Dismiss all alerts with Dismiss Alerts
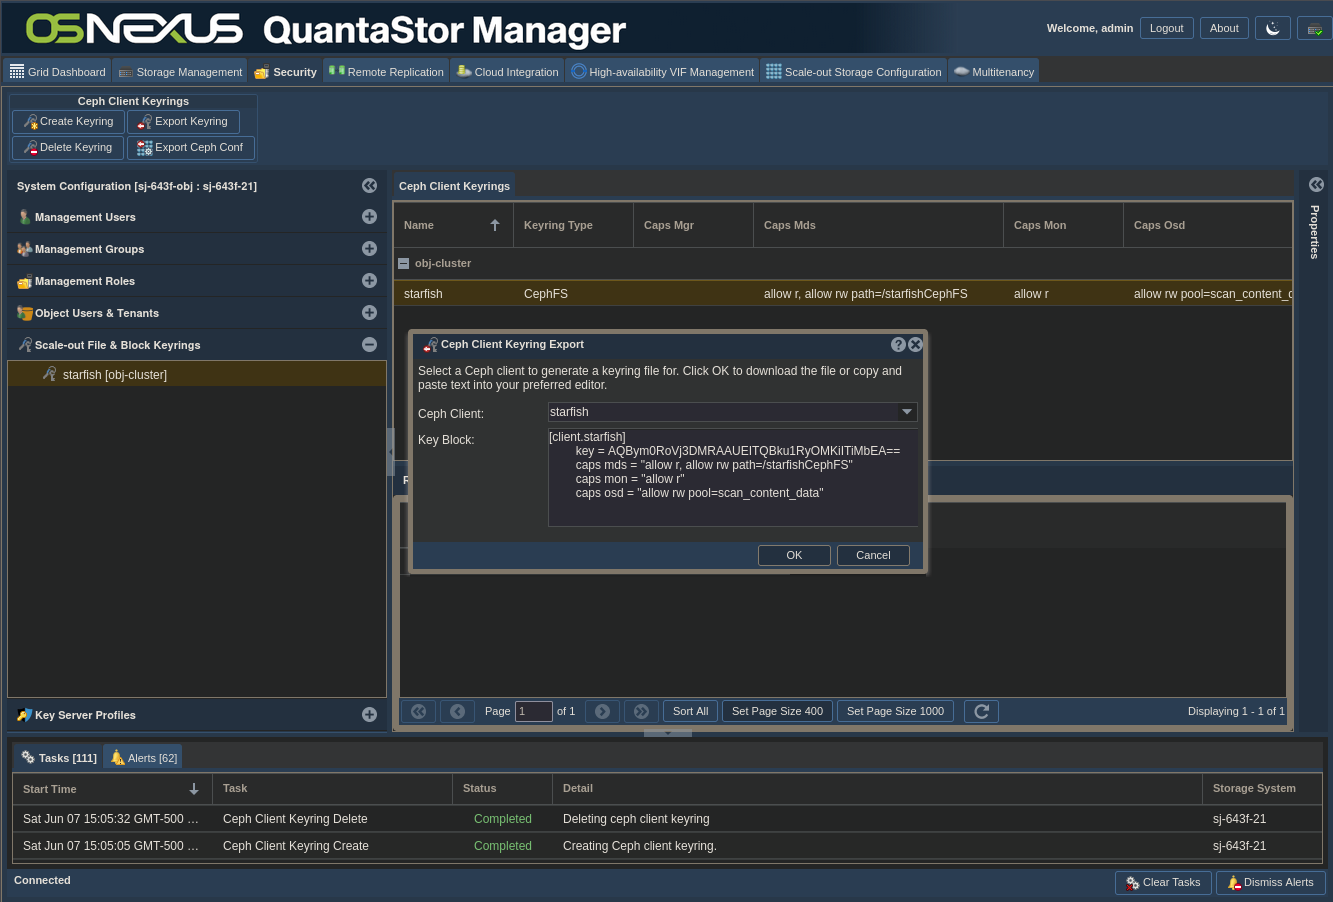The image size is (1333, 902). click(x=1271, y=883)
